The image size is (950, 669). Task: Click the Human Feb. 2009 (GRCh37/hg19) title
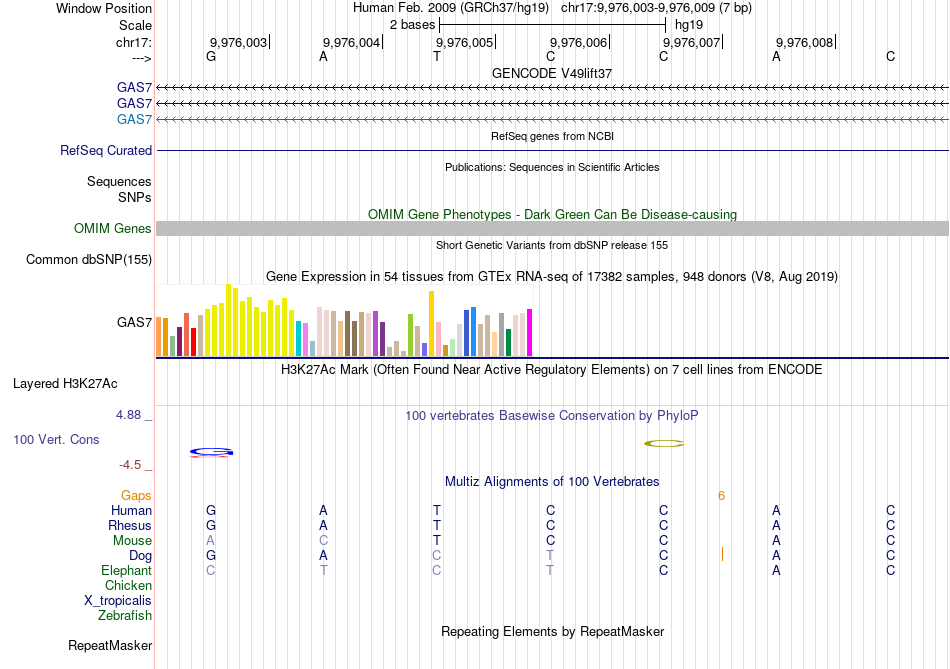pos(451,8)
